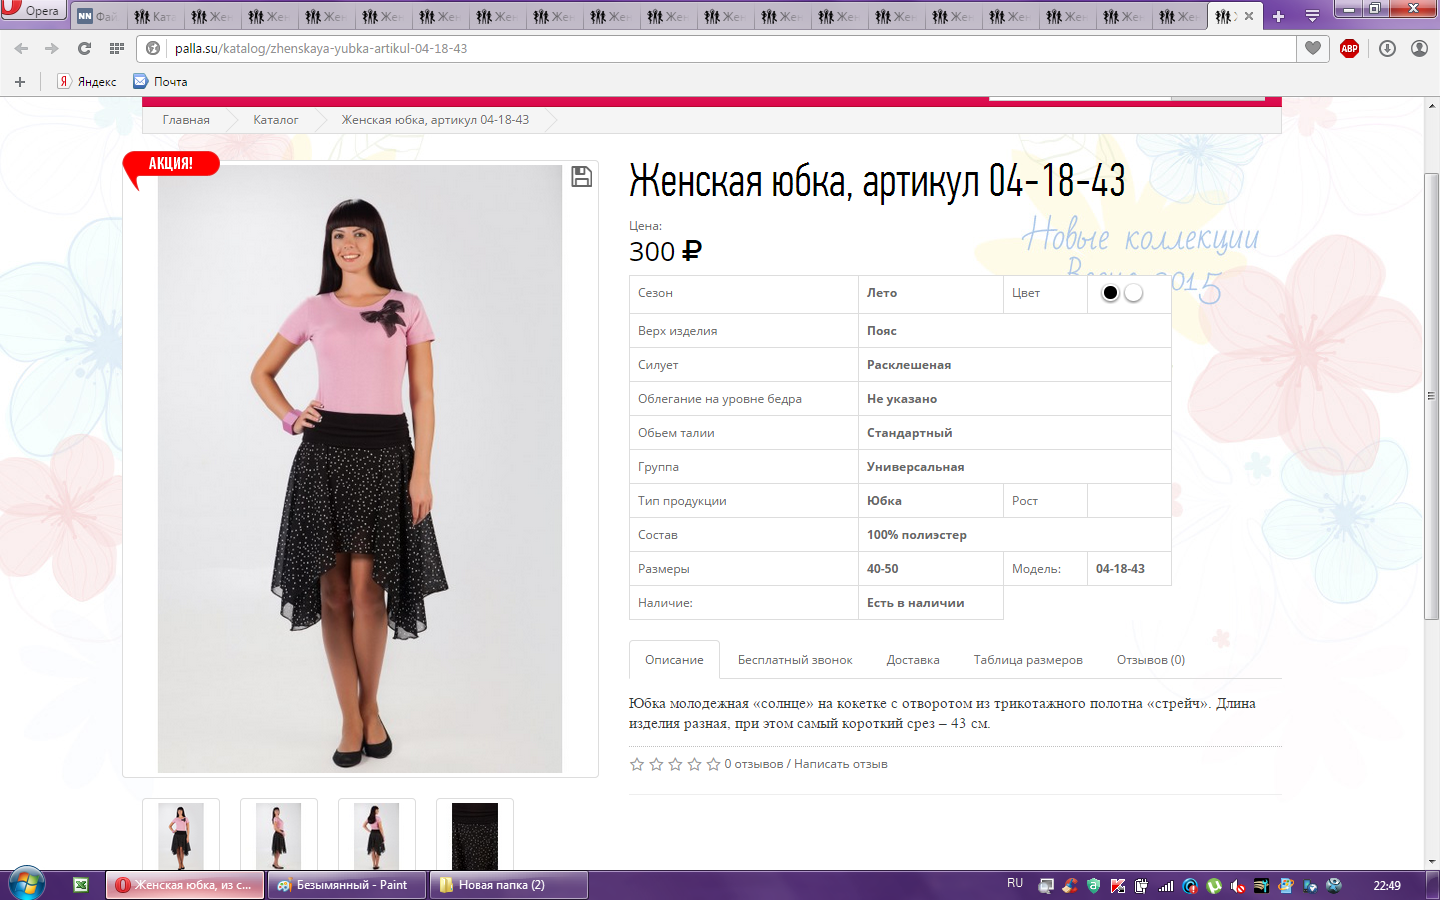Select the black color swatch

(1110, 293)
